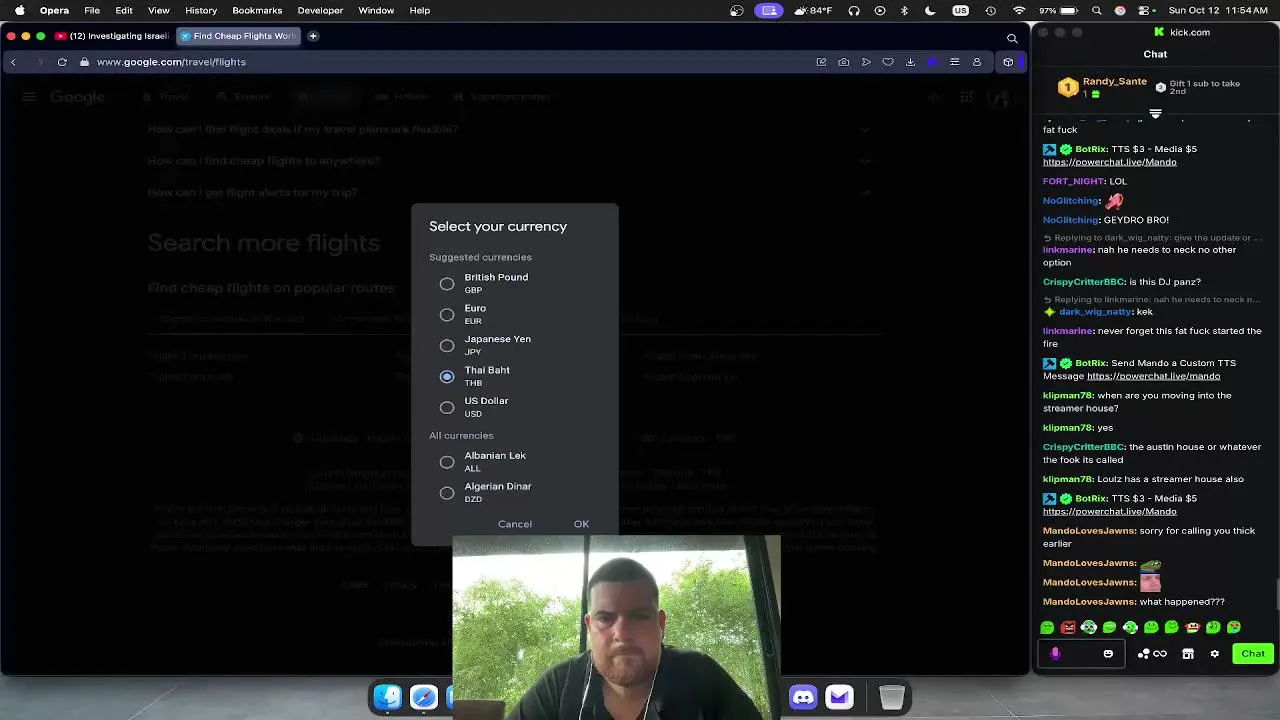The image size is (1280, 720).
Task: Click the infinity icon in Kick chat
Action: click(1161, 654)
